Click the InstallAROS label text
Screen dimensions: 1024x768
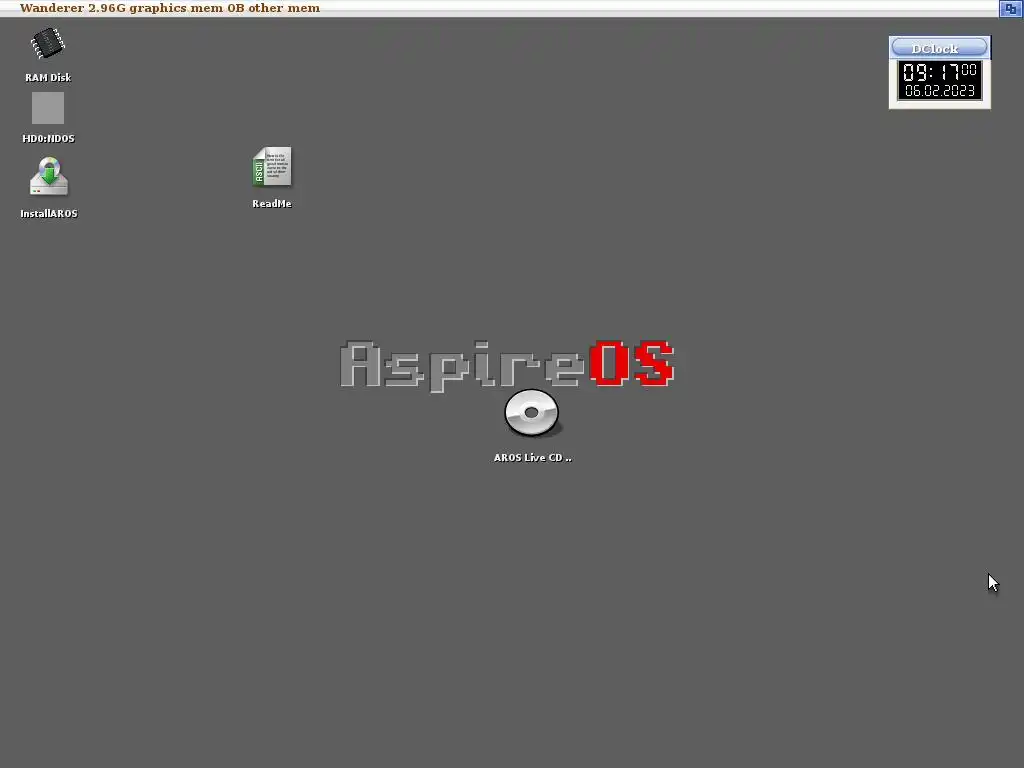[49, 214]
